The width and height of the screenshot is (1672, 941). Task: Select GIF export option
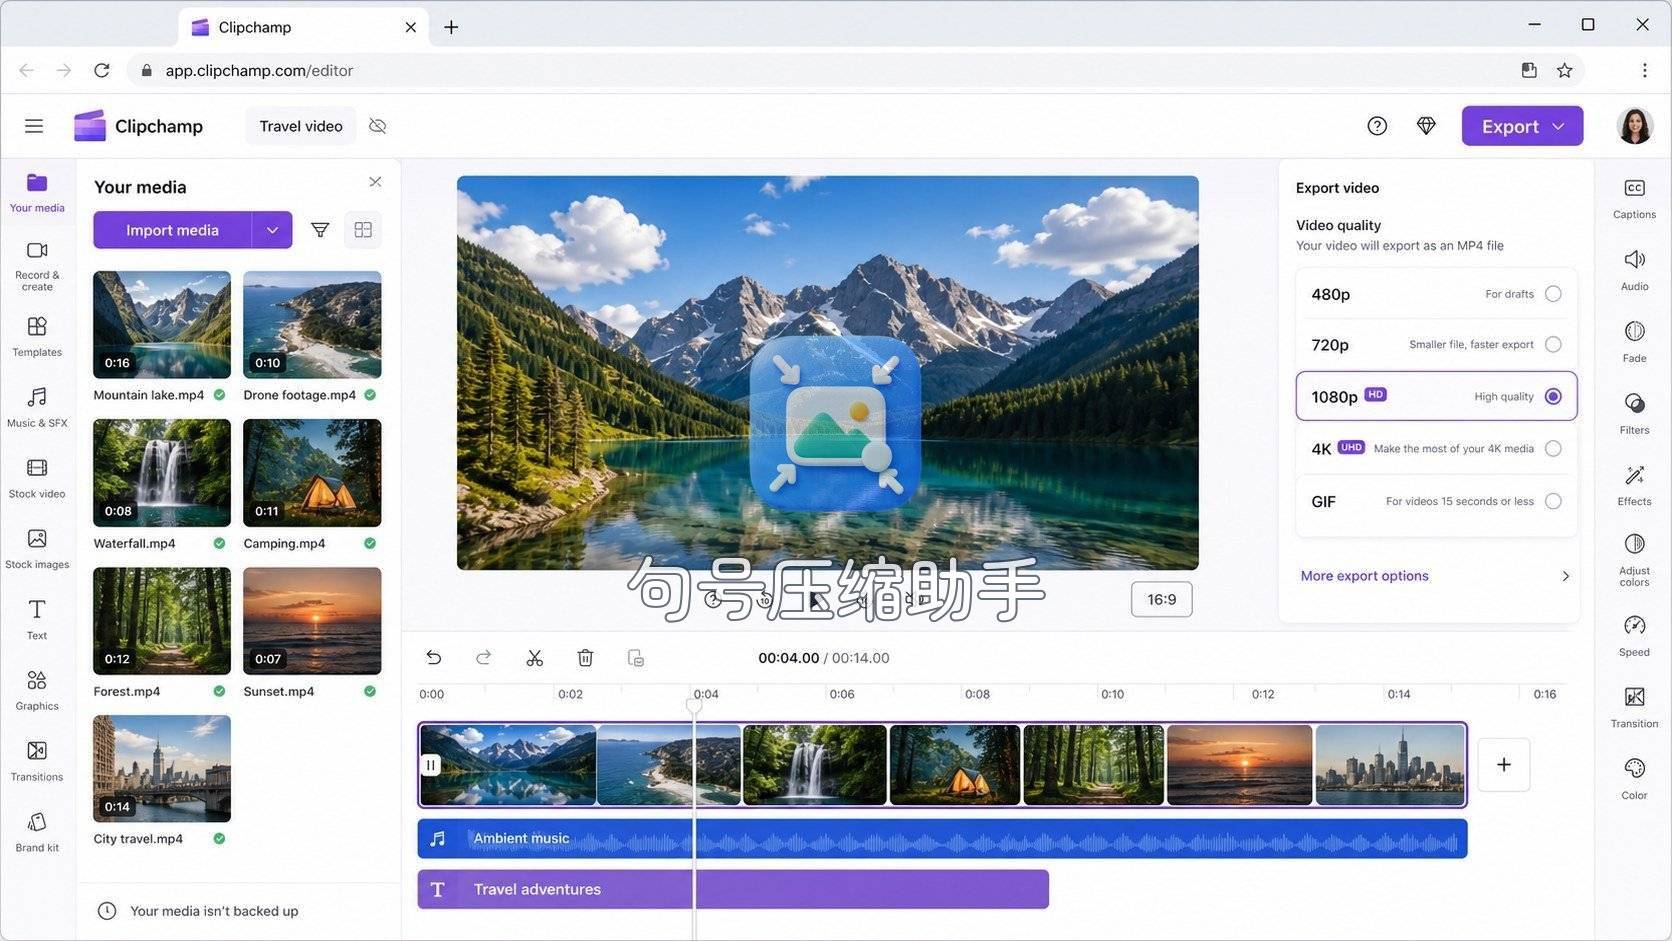pos(1436,501)
